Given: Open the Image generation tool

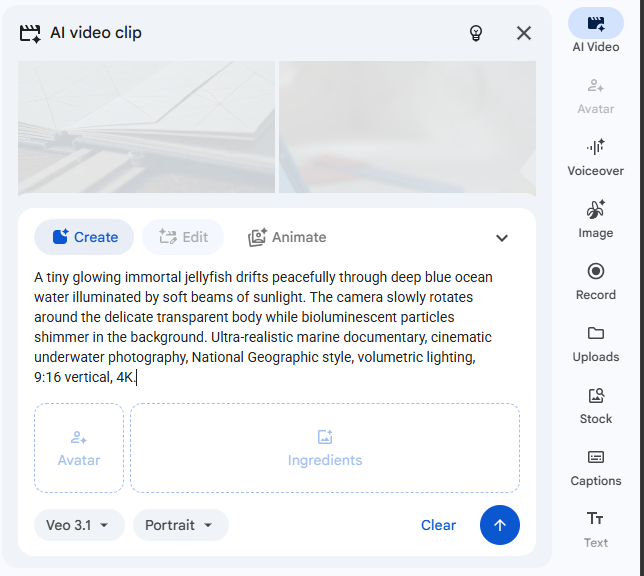Looking at the screenshot, I should click(x=596, y=219).
